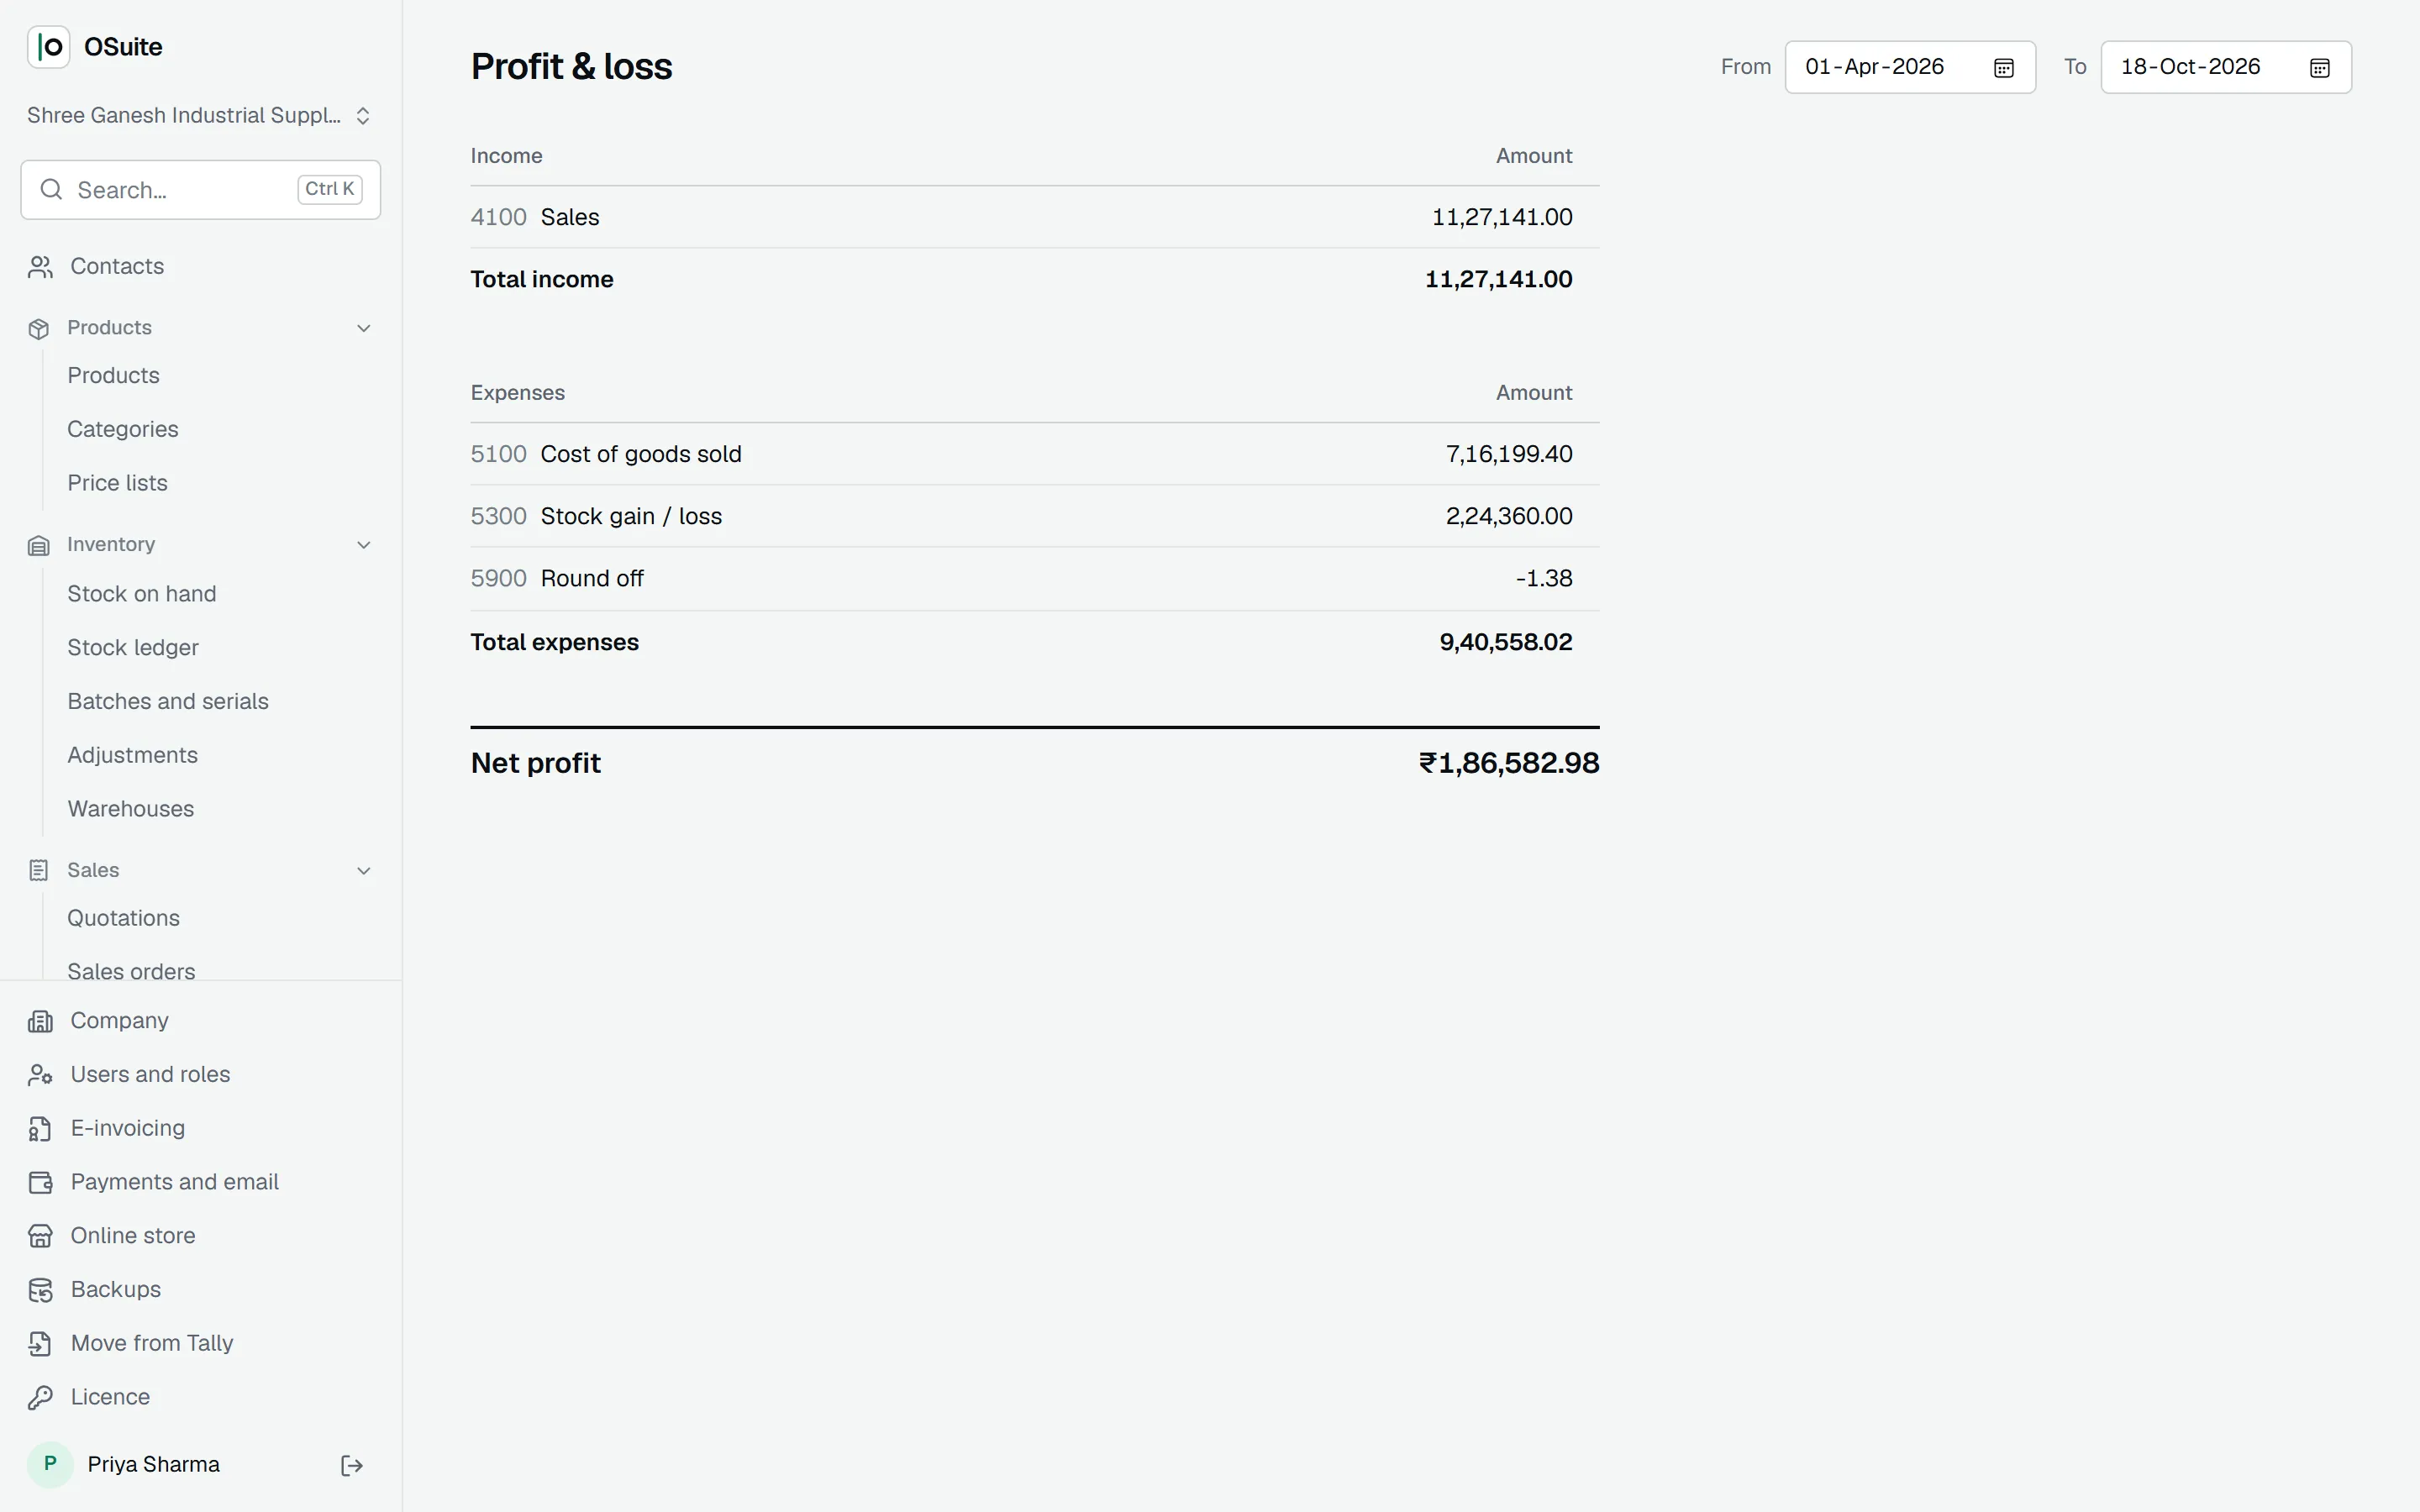Viewport: 2420px width, 1512px height.
Task: Open the 5100 Cost of goods sold row
Action: click(1035, 454)
